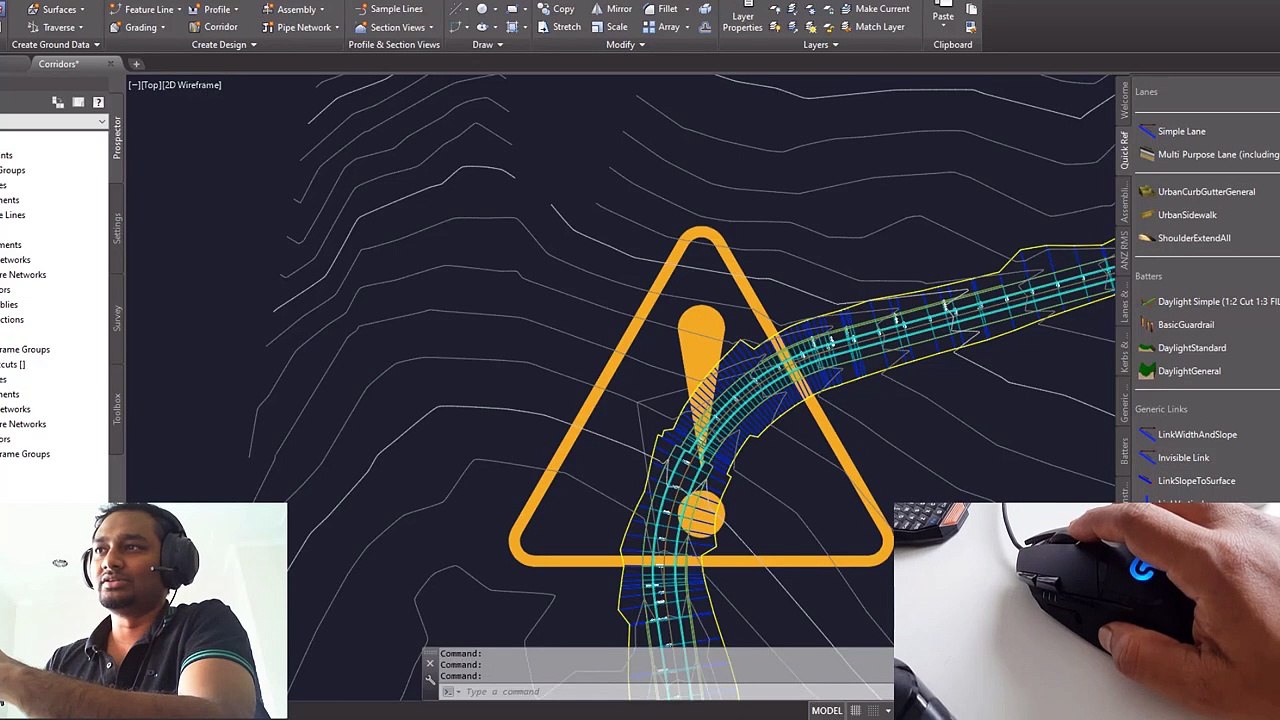1280x720 pixels.
Task: Select the line draw tool
Action: [x=457, y=9]
